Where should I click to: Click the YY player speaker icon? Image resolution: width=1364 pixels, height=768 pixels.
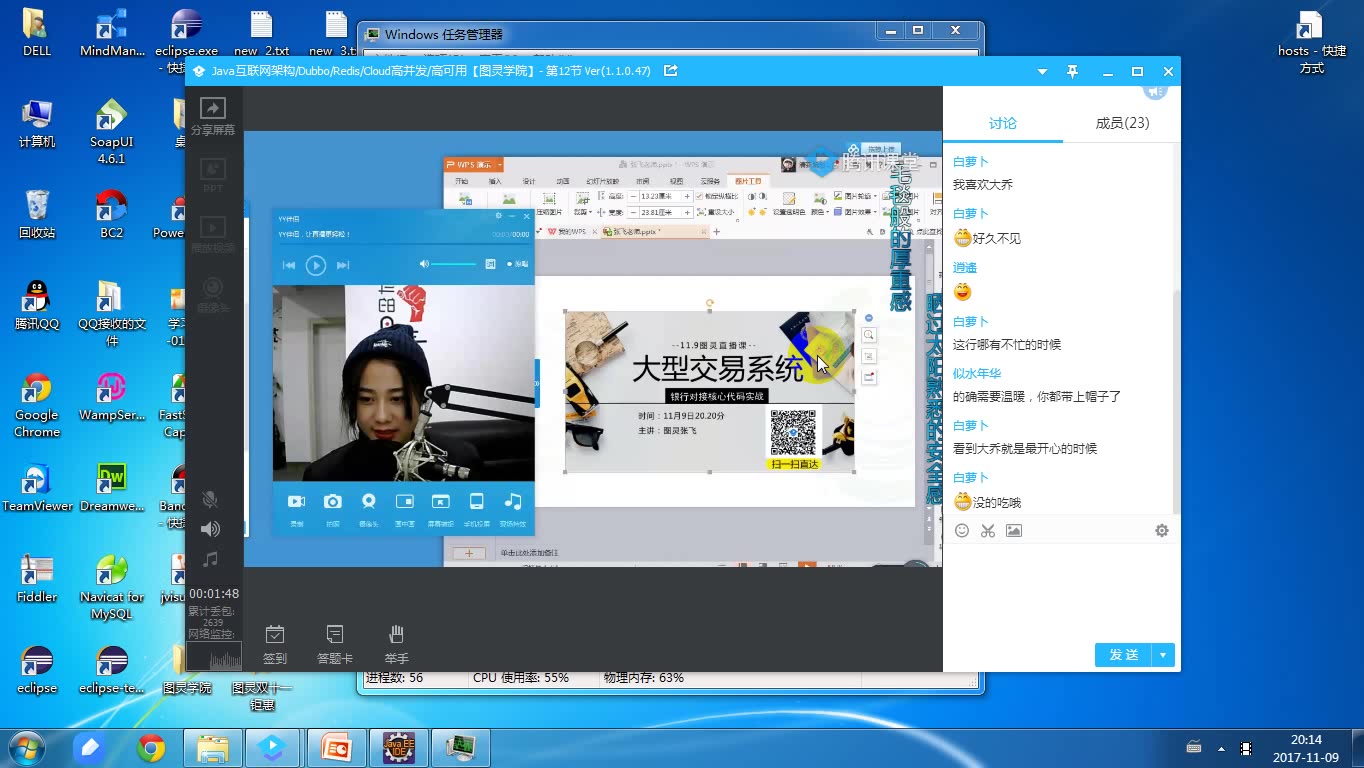pos(424,264)
